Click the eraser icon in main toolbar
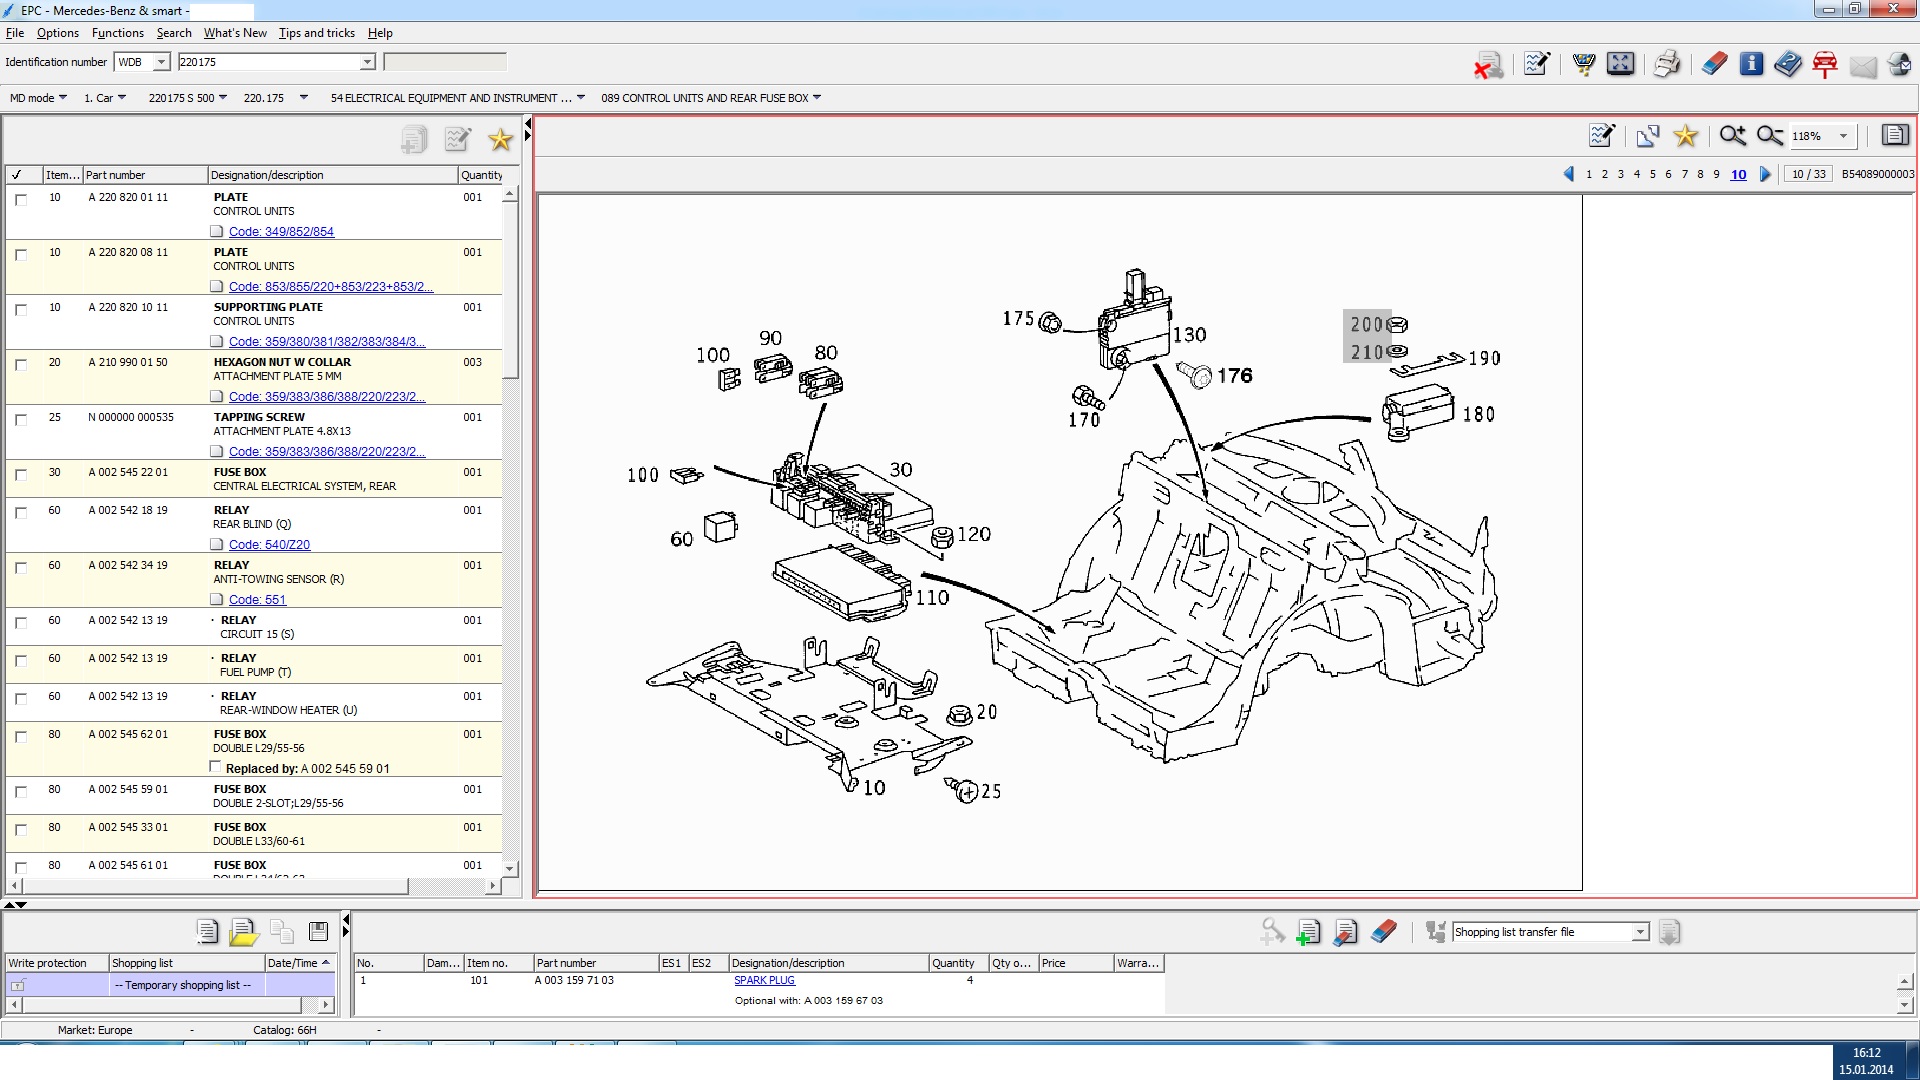Image resolution: width=1920 pixels, height=1080 pixels. point(1714,64)
